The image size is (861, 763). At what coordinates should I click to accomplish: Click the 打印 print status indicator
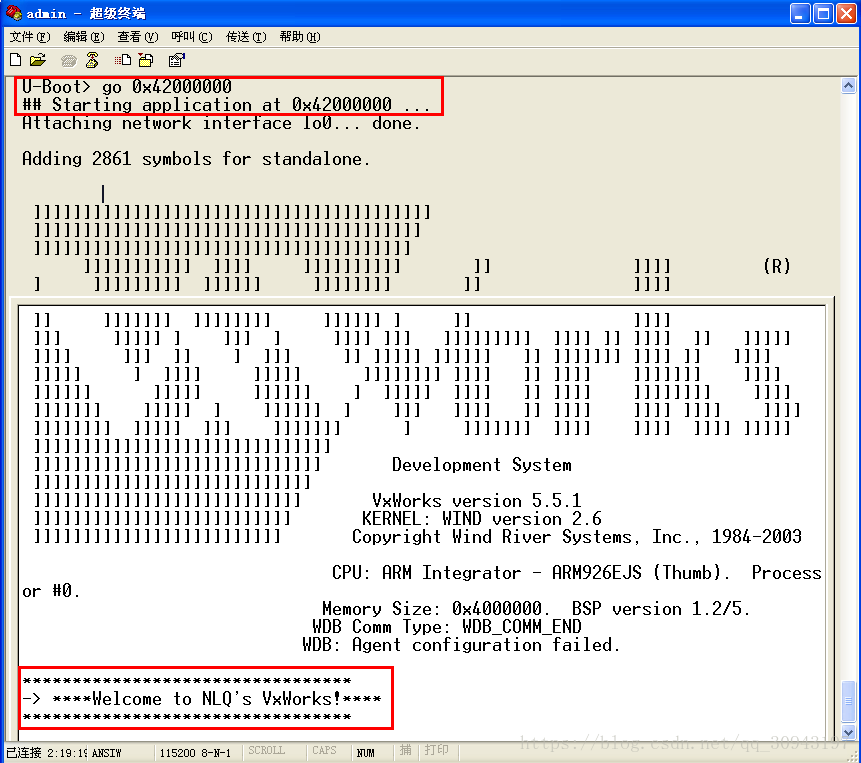pyautogui.click(x=437, y=750)
